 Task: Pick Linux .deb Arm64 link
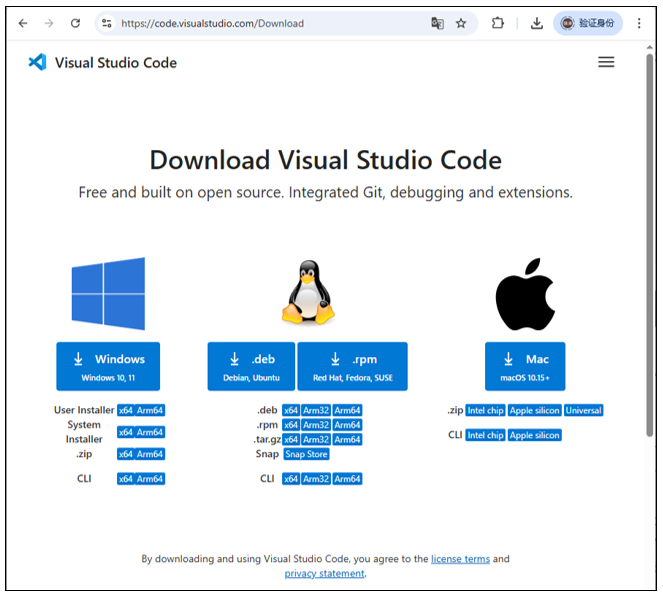(347, 410)
